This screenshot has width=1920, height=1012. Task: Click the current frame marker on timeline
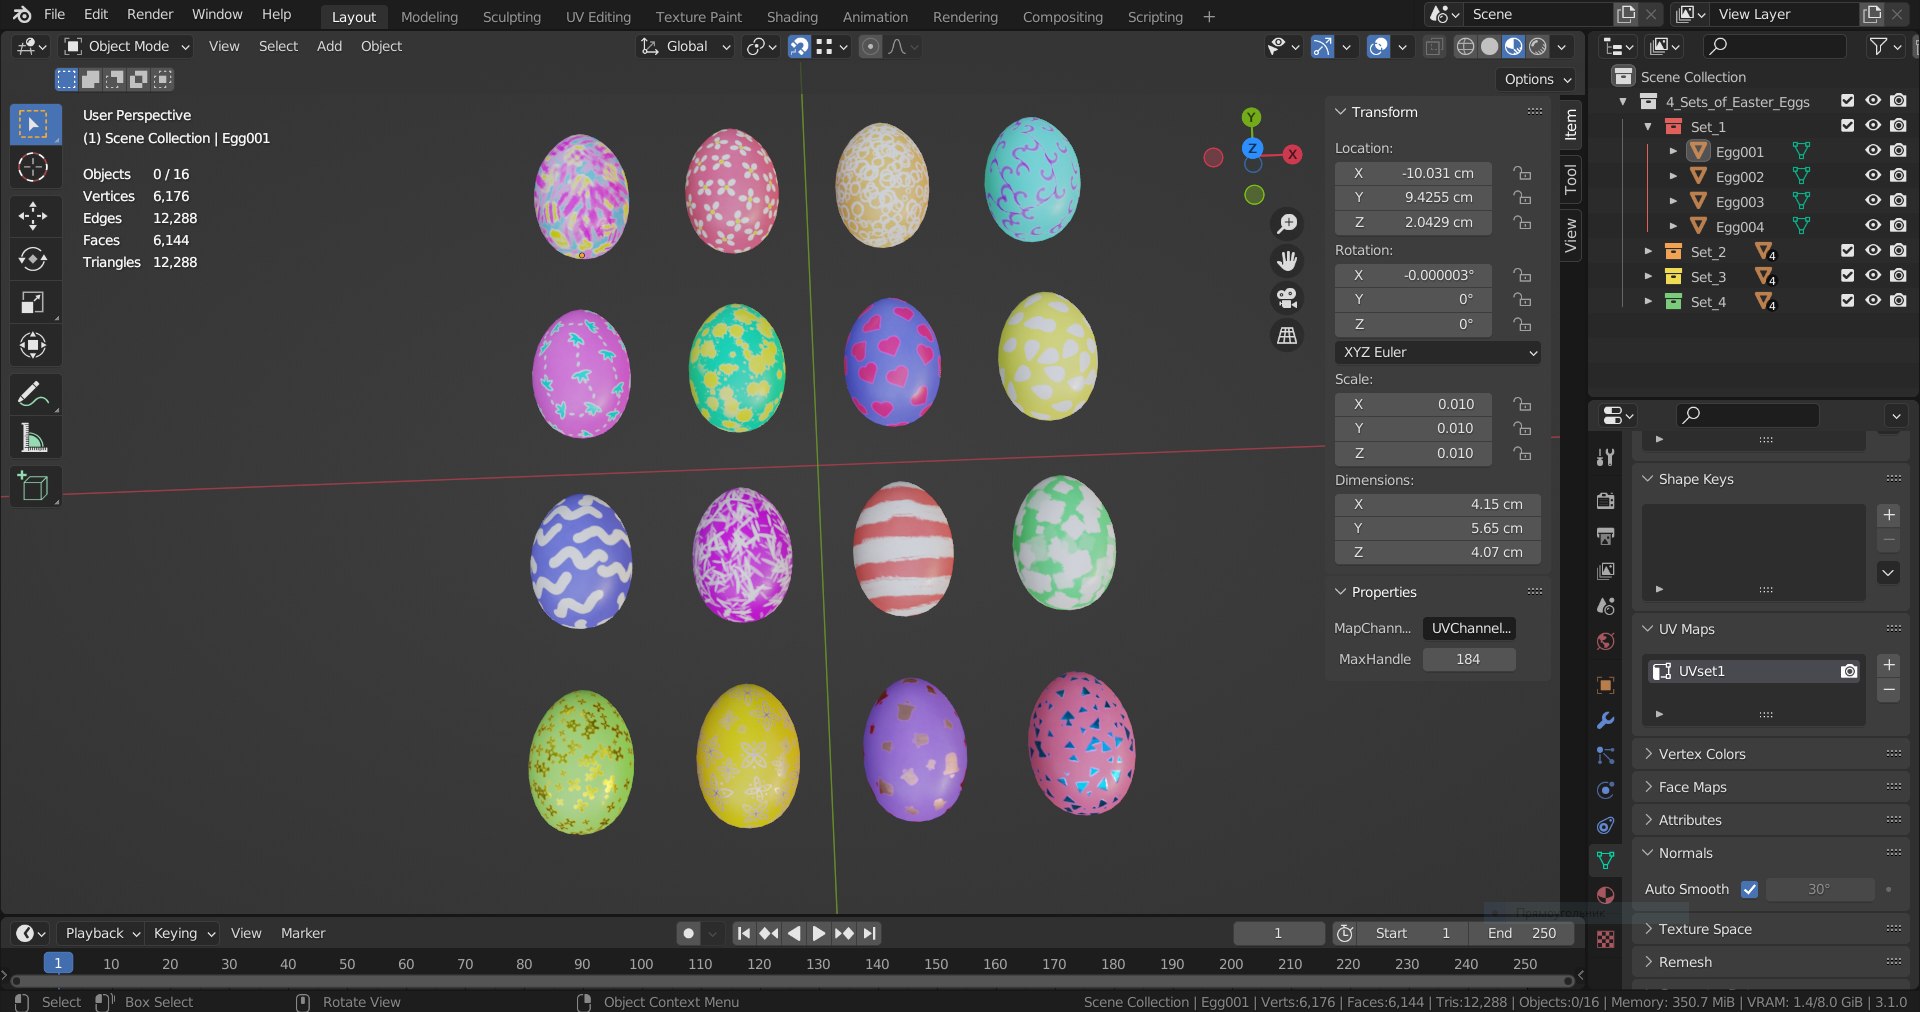(x=58, y=963)
